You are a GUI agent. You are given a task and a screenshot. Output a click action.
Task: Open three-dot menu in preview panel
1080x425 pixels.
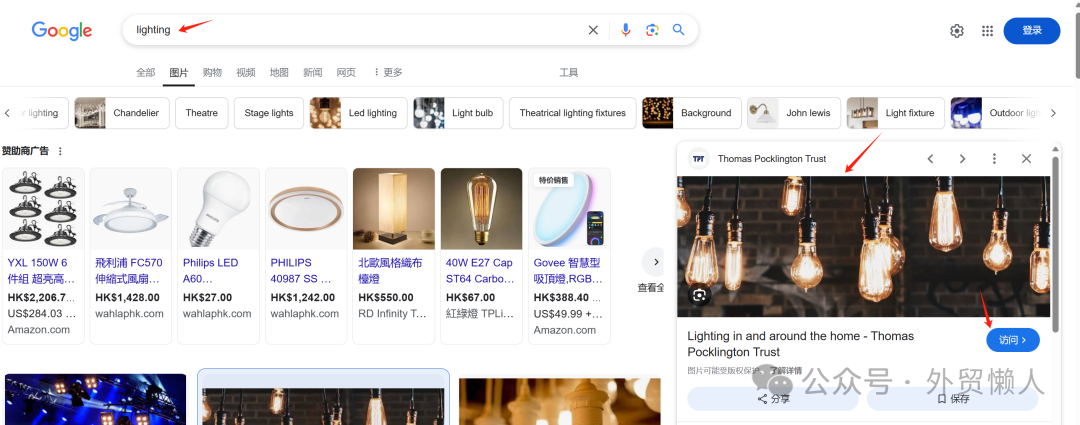(x=994, y=159)
